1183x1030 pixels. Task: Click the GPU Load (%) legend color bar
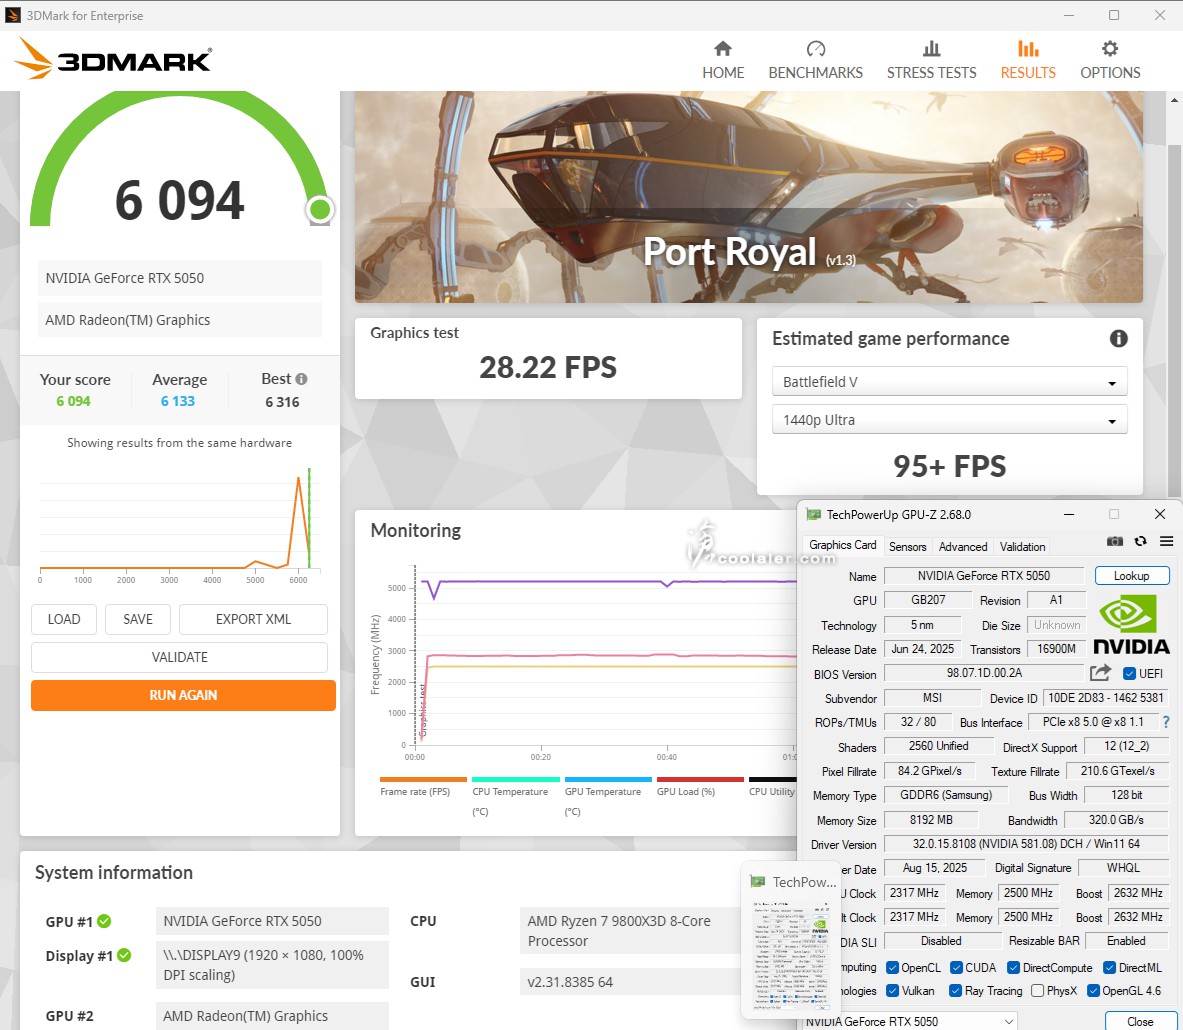click(x=700, y=779)
